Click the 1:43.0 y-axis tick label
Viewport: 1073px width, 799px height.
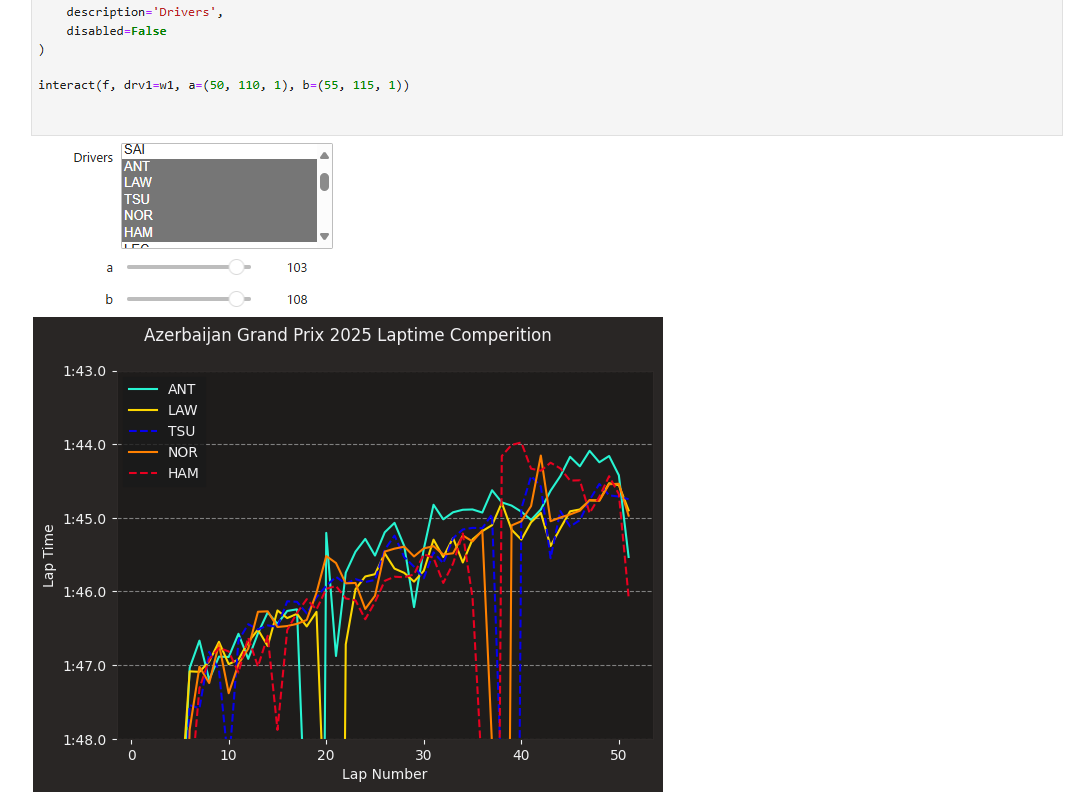pos(85,371)
